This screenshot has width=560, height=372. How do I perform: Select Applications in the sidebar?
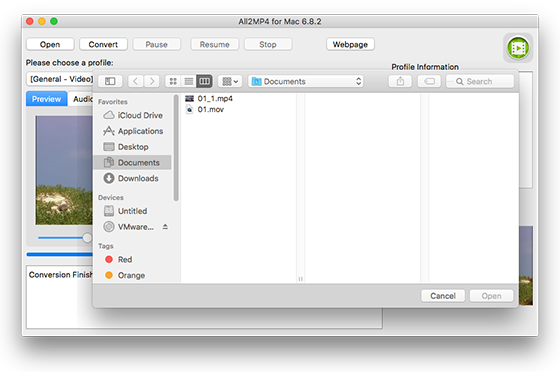(133, 131)
